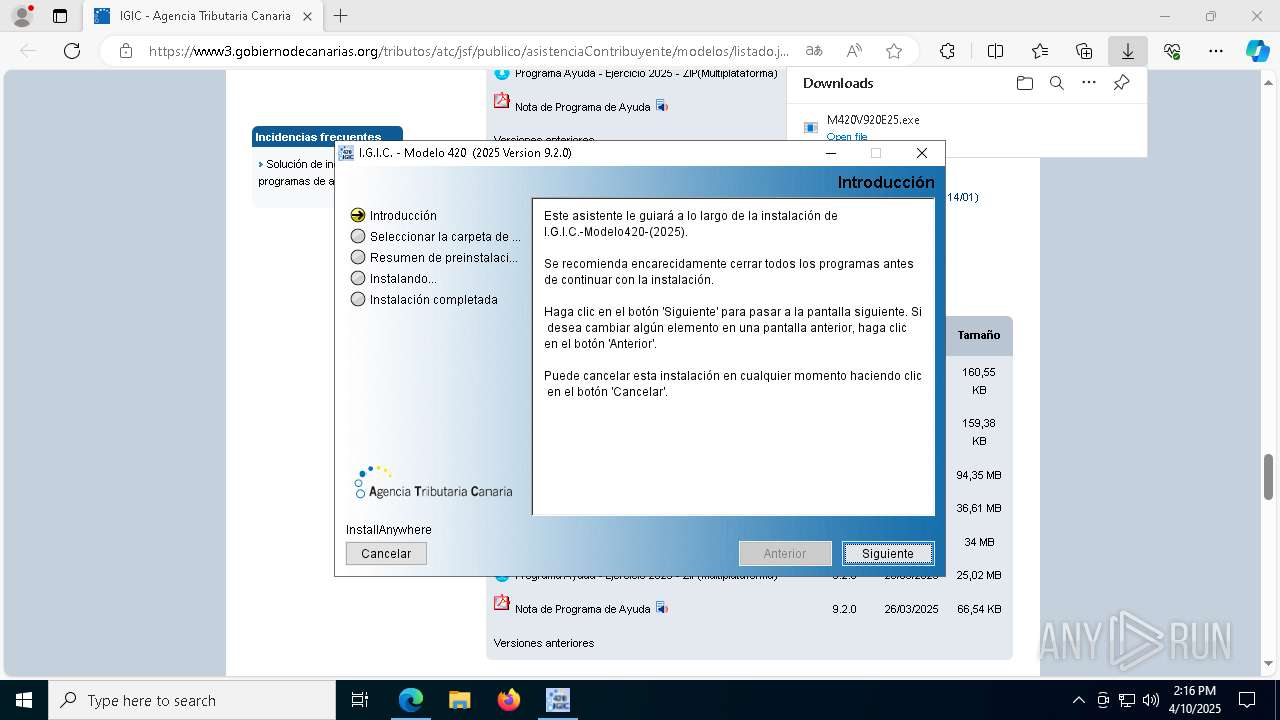Screen dimensions: 1280x720
Task: Click the Type here to search box
Action: point(192,700)
